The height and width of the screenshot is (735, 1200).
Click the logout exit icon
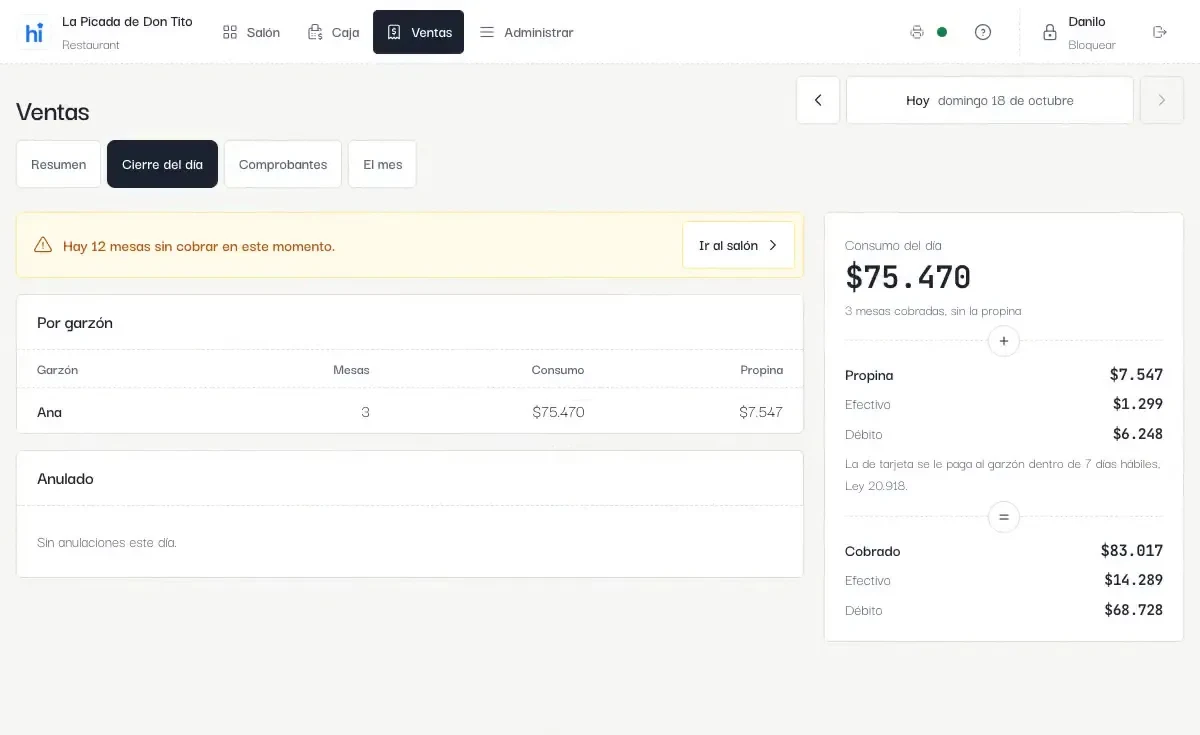(1160, 32)
